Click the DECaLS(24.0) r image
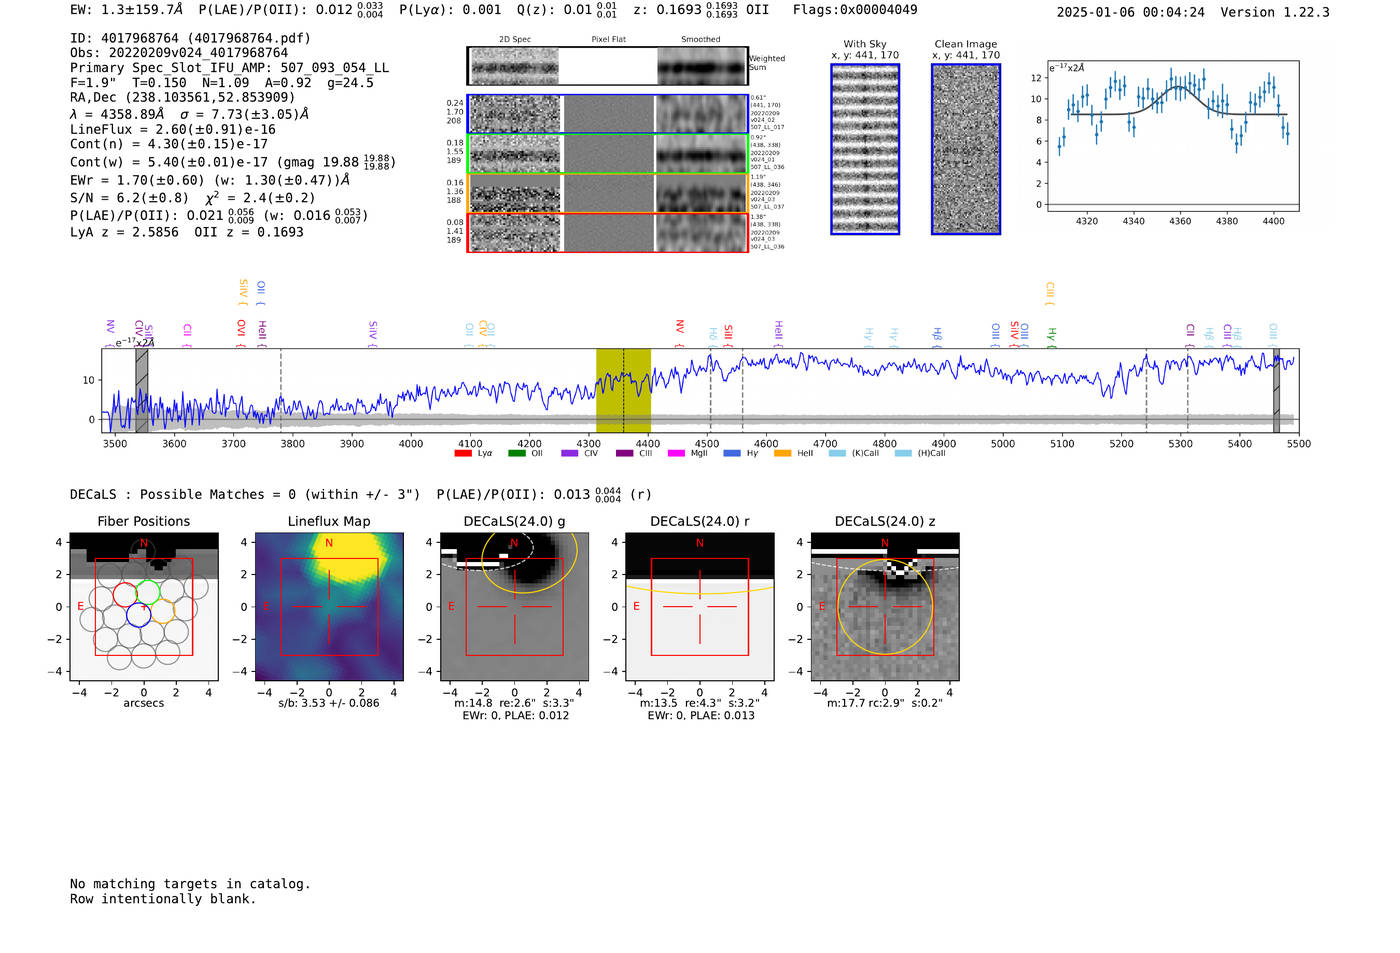Screen dimensions: 1400x953 click(700, 607)
